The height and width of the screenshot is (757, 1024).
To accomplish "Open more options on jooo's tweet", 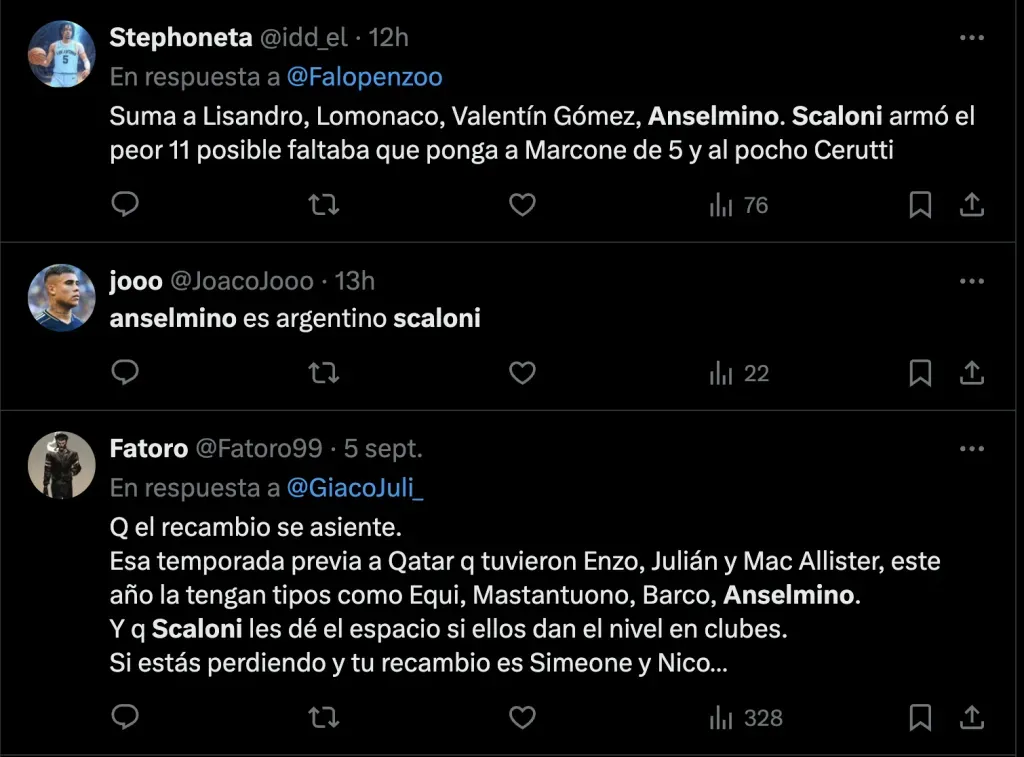I will pyautogui.click(x=971, y=281).
